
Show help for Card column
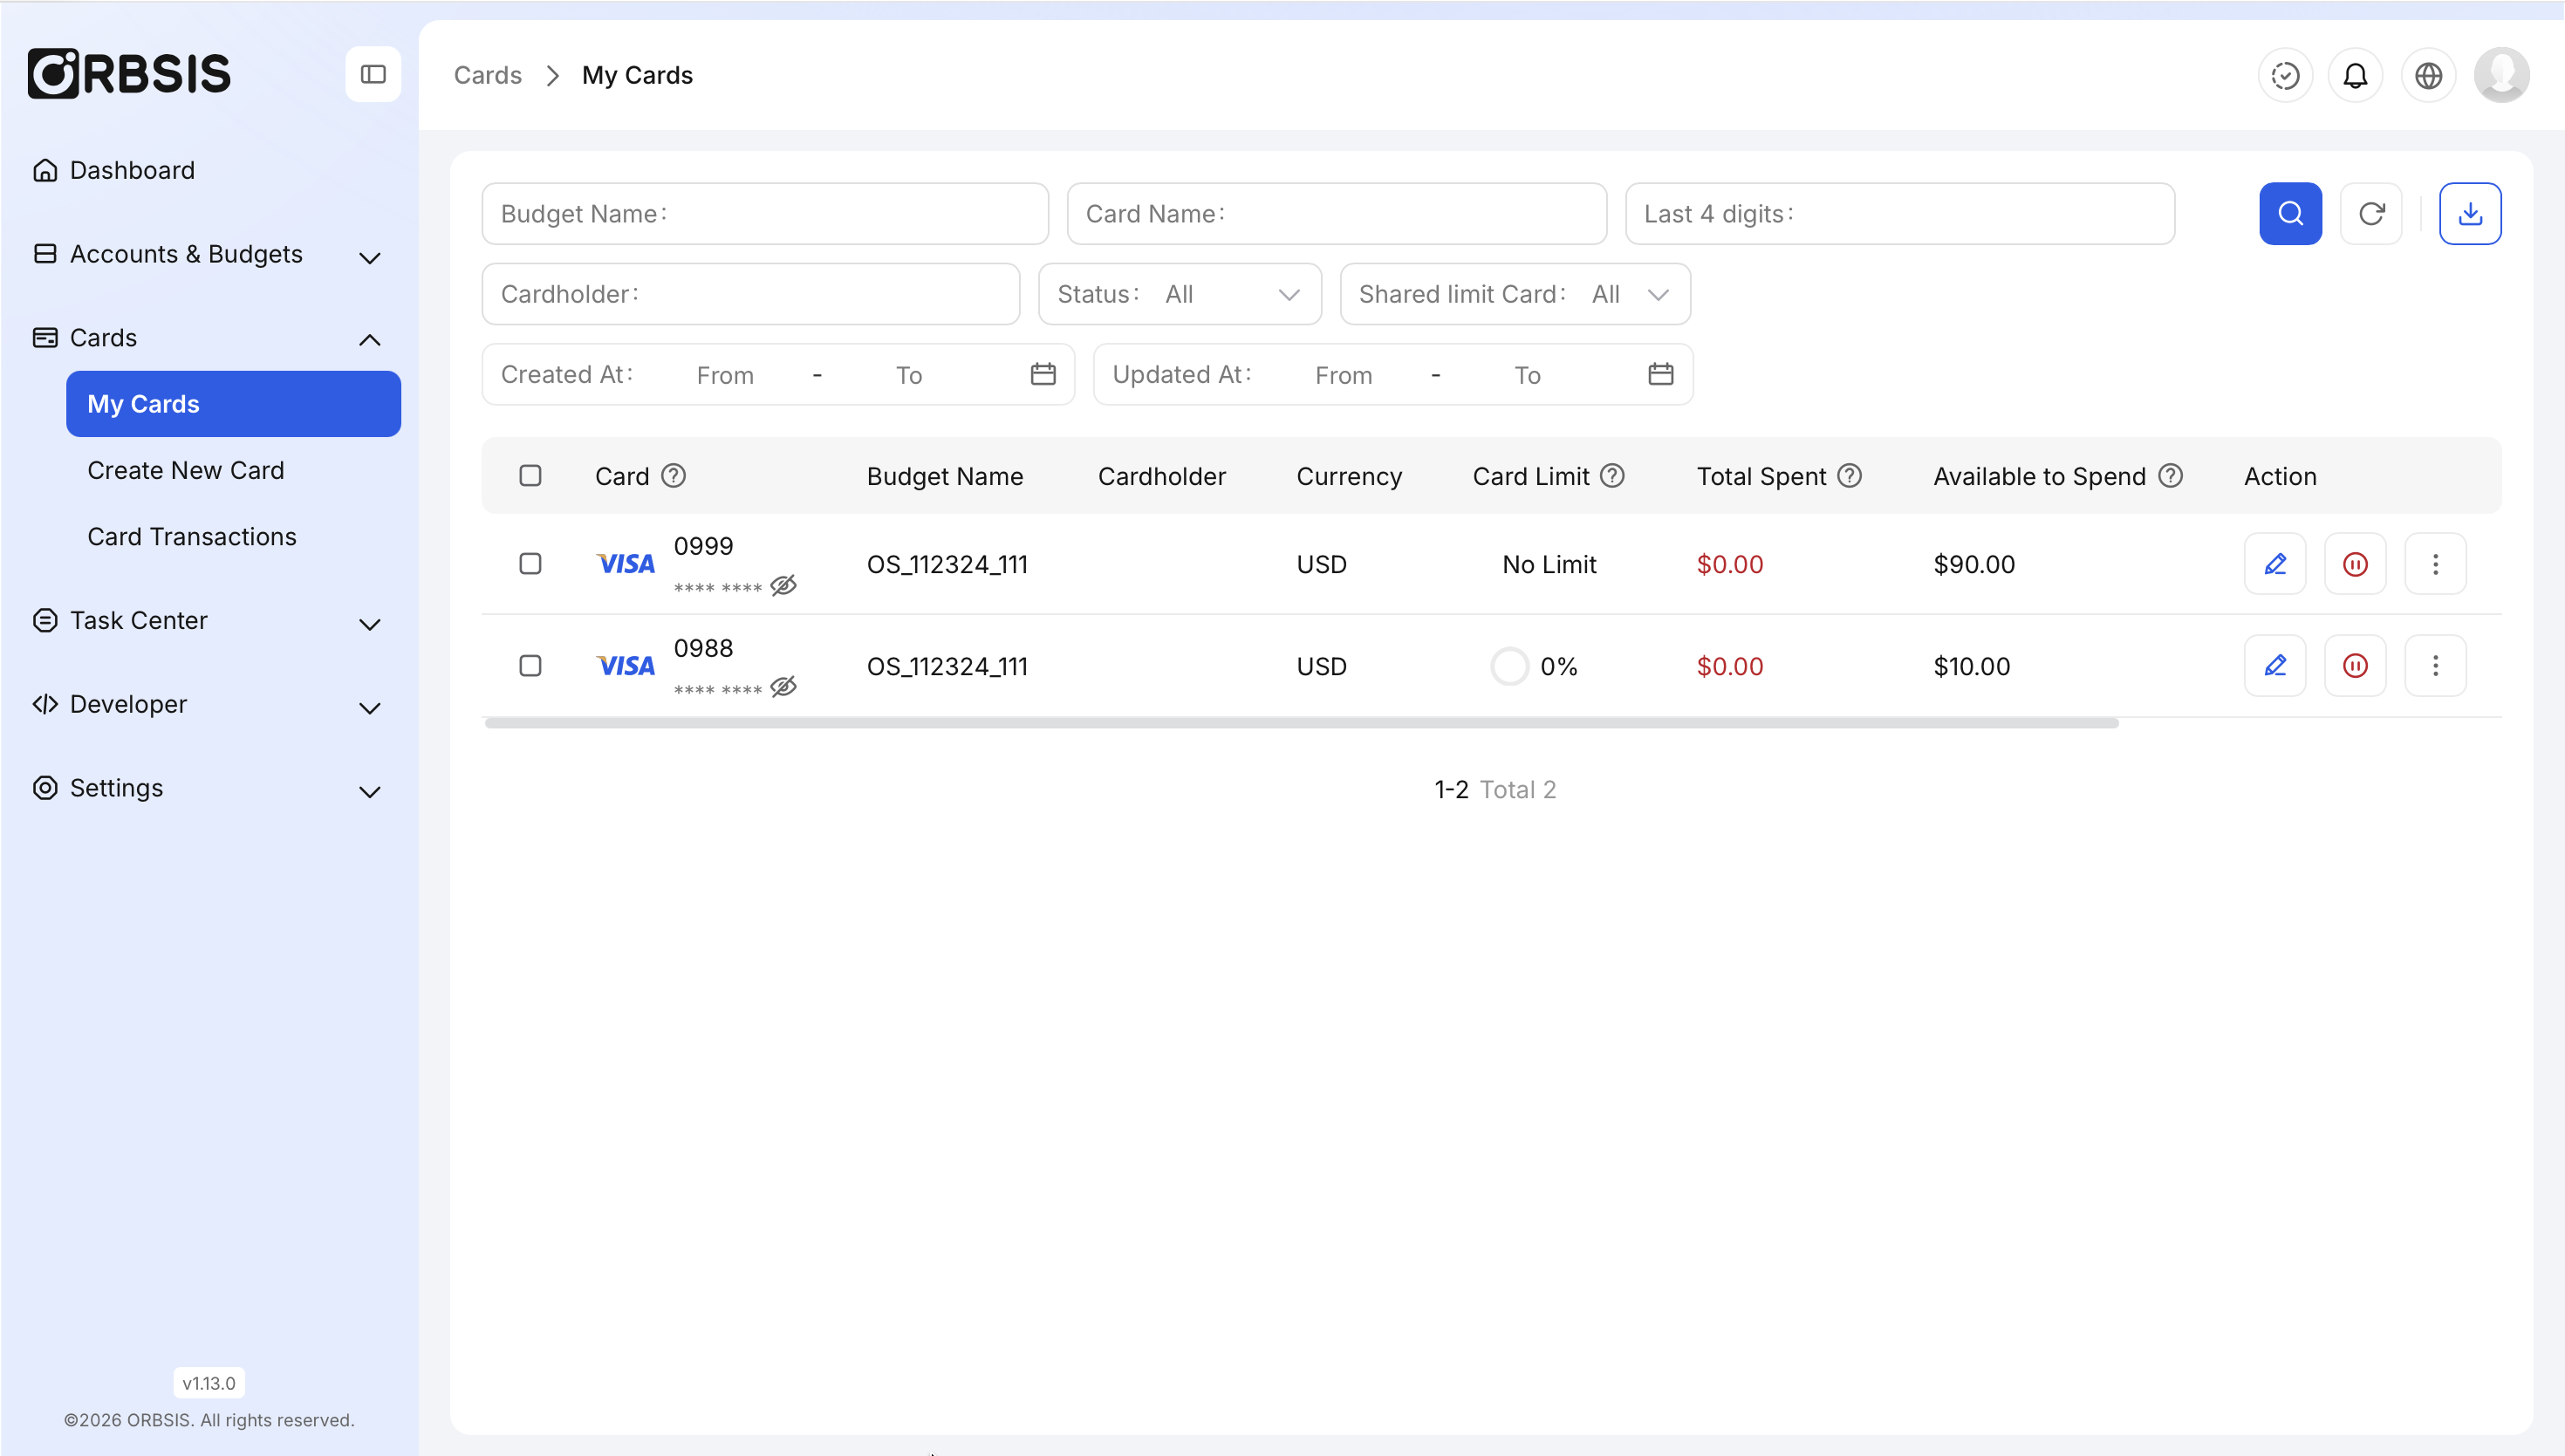click(x=674, y=476)
